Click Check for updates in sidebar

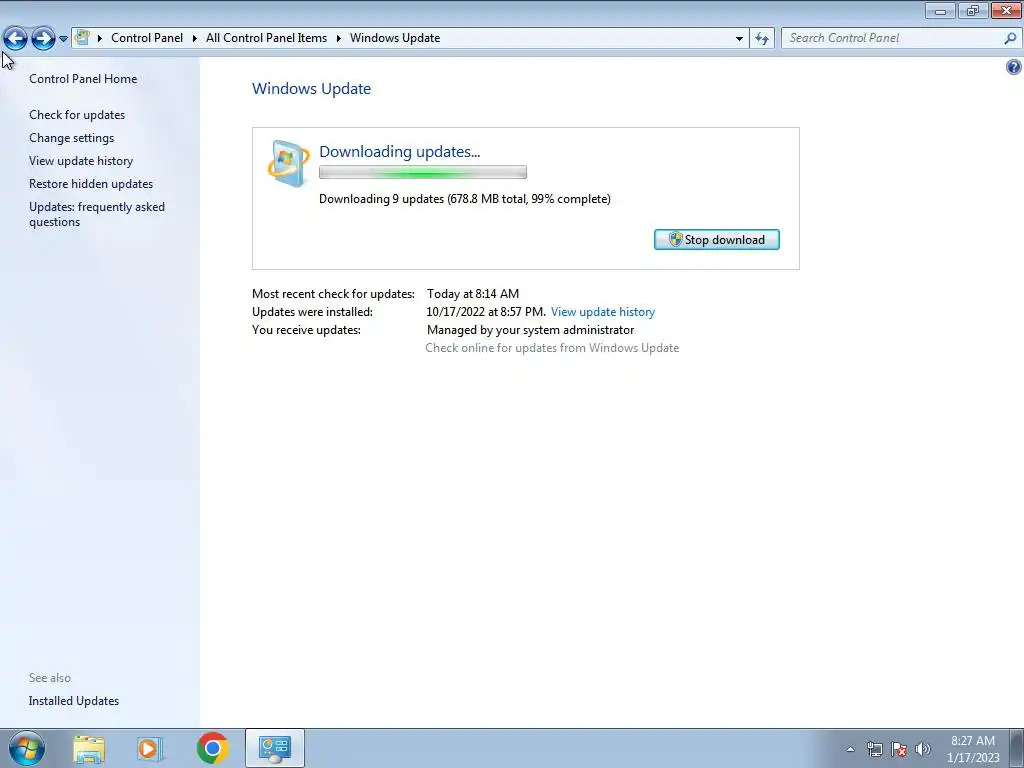(77, 114)
